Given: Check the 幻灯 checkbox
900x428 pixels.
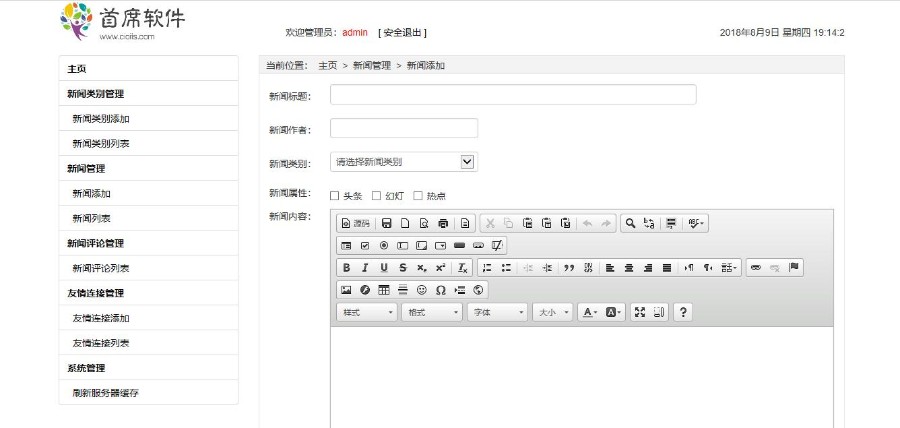Looking at the screenshot, I should (x=377, y=196).
